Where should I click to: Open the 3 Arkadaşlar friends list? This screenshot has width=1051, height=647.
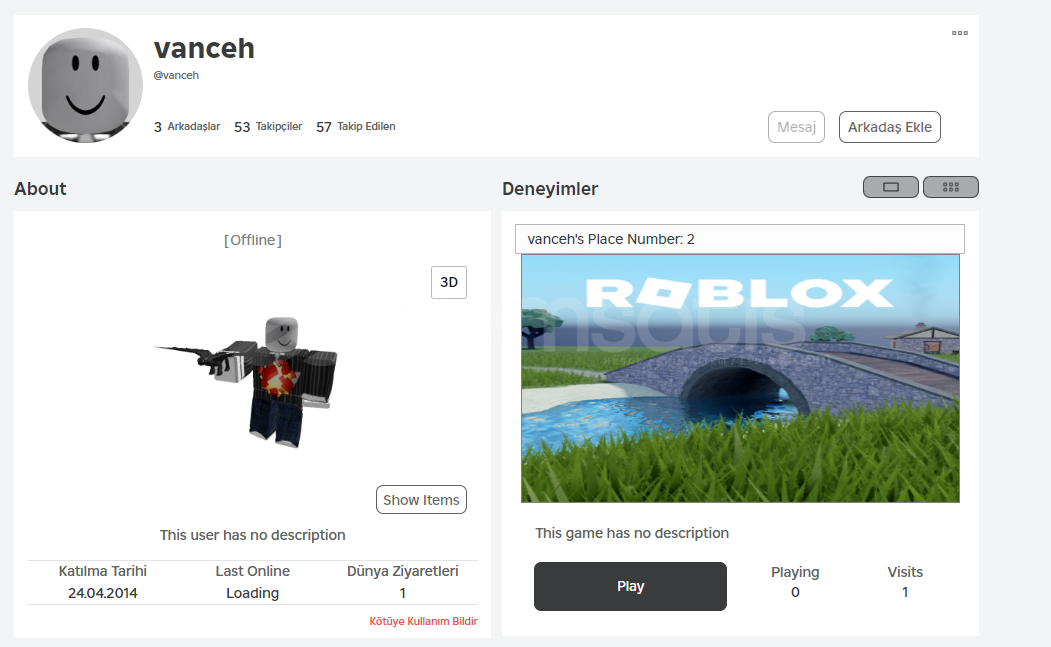tap(187, 127)
